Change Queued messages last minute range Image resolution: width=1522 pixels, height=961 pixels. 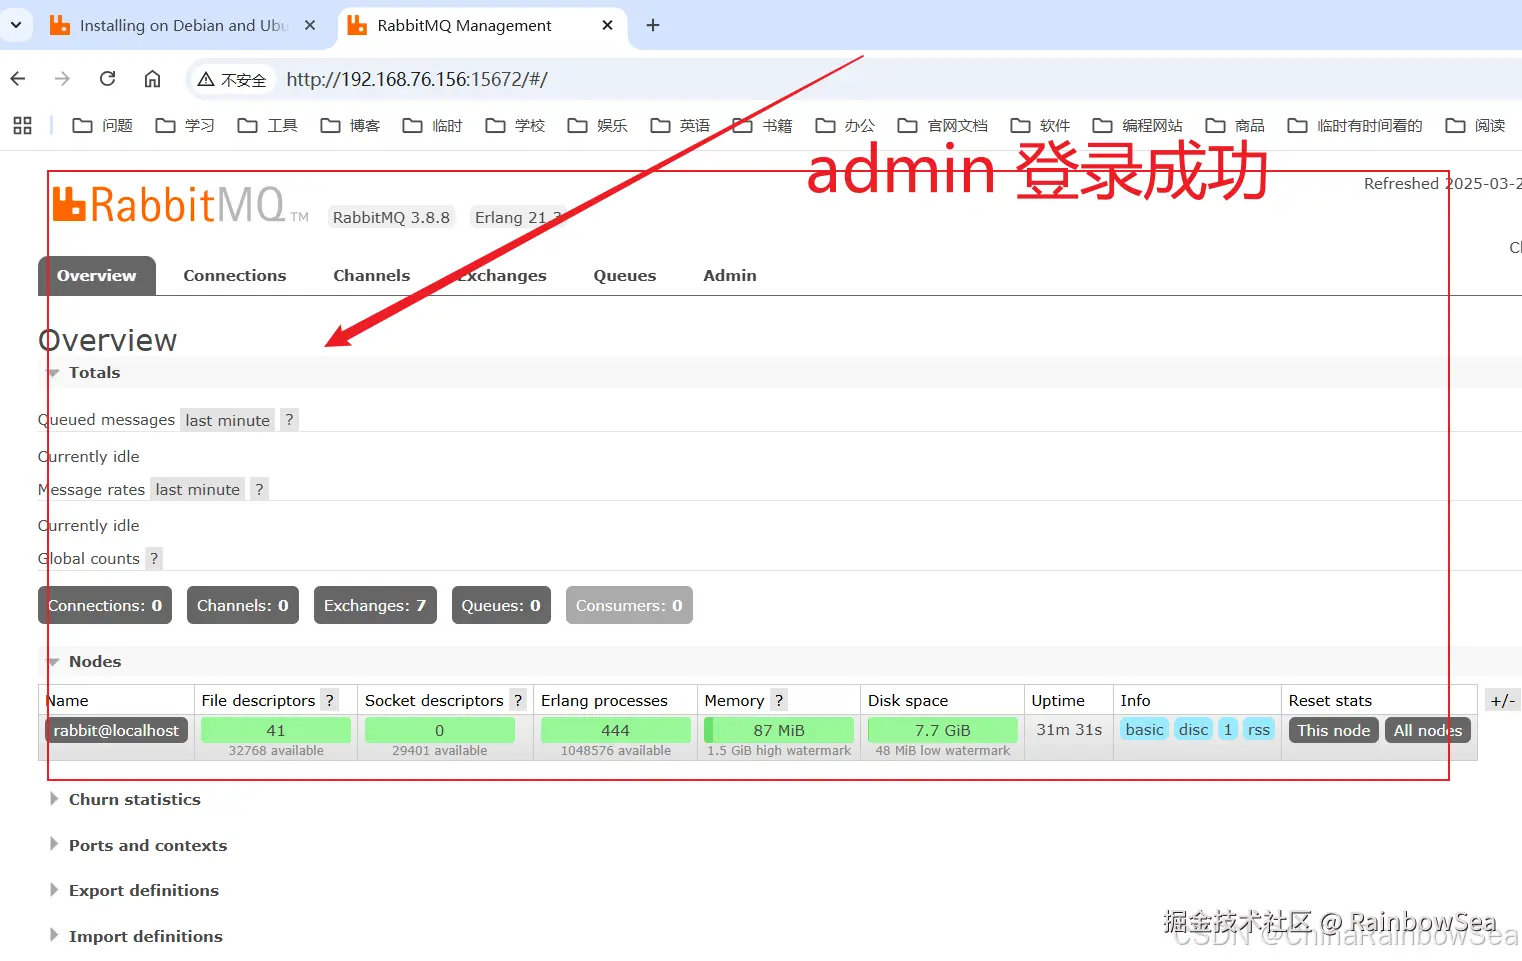coord(228,420)
